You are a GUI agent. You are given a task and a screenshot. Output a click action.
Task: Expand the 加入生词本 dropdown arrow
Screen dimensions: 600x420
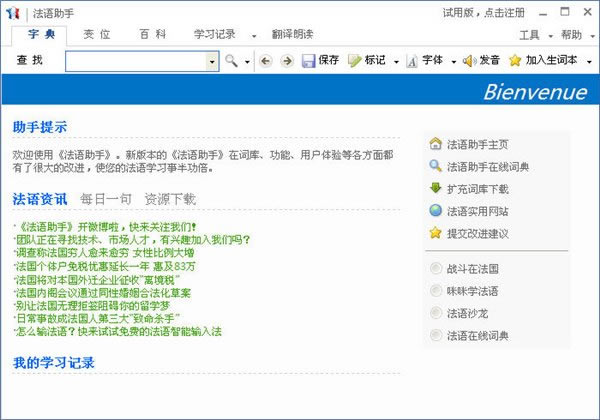pyautogui.click(x=589, y=62)
